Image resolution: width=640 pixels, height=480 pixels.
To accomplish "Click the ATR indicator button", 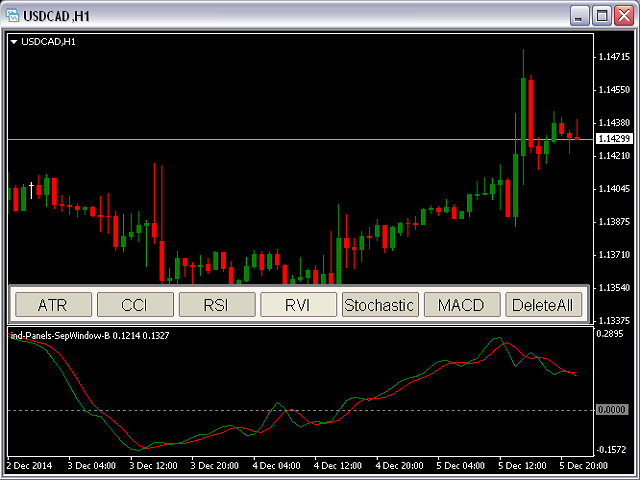I will pos(52,305).
